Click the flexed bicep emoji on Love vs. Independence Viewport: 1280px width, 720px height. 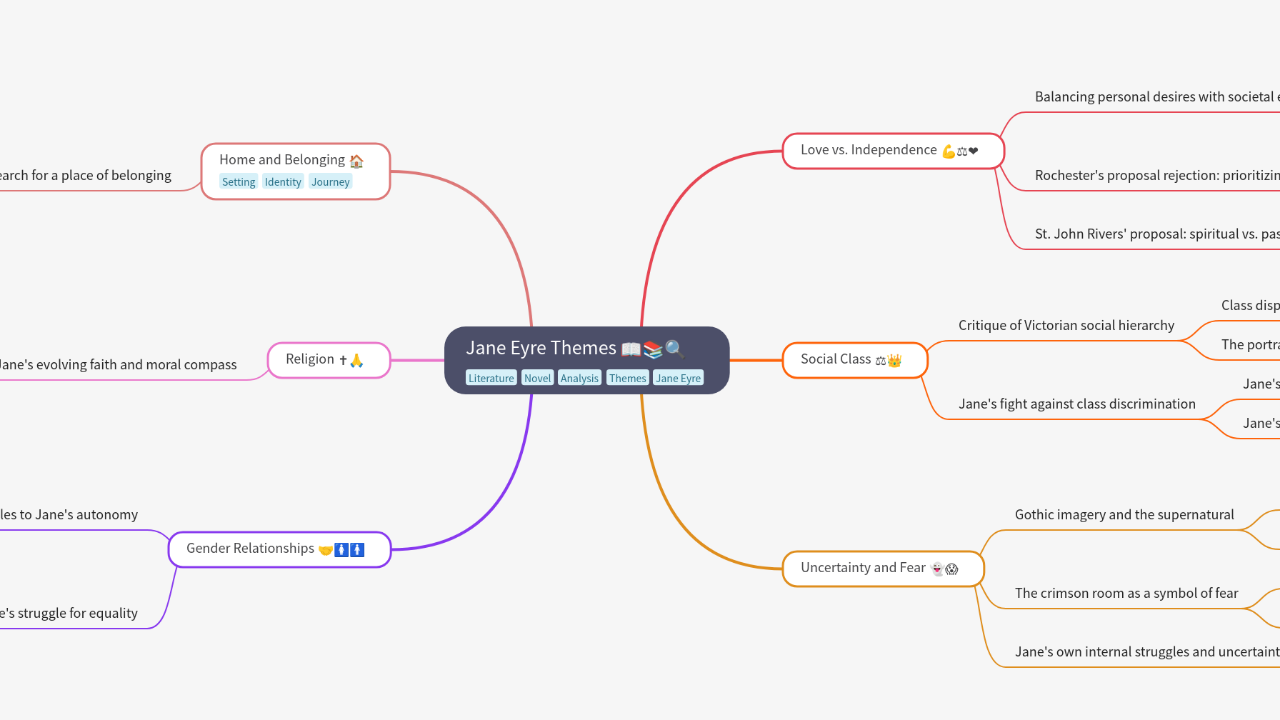point(948,151)
